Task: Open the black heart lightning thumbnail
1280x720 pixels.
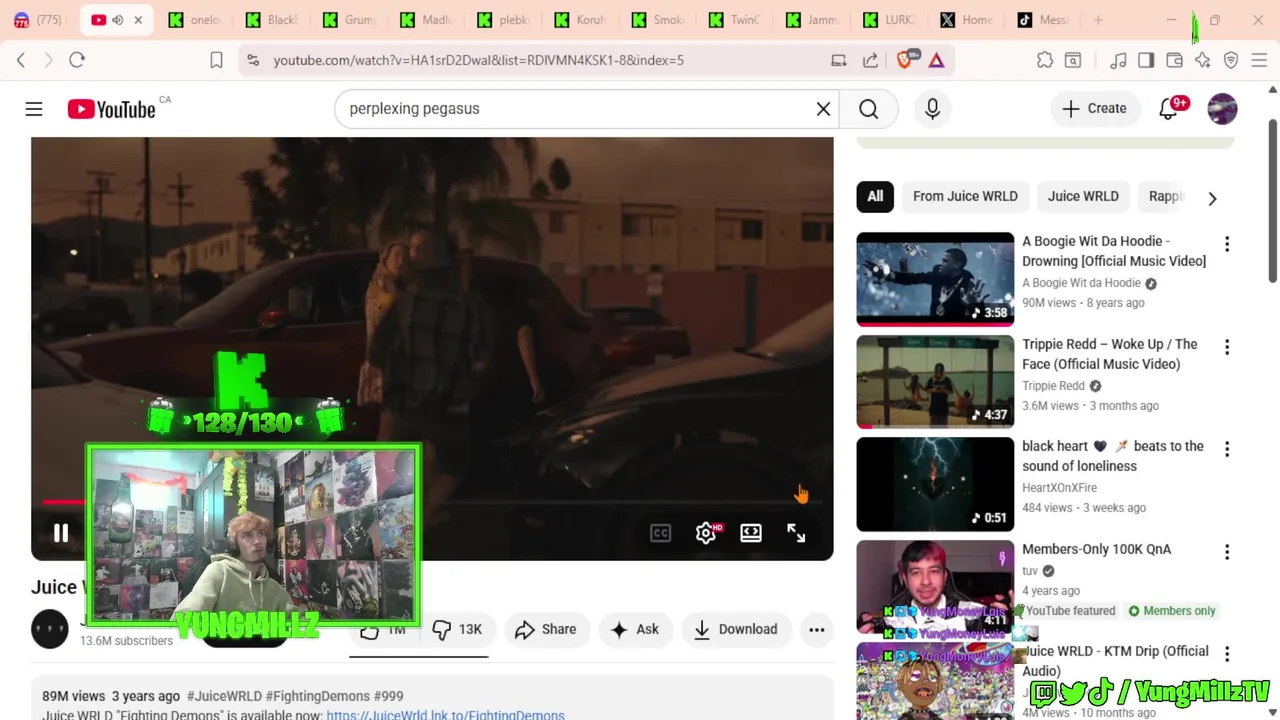Action: tap(935, 484)
